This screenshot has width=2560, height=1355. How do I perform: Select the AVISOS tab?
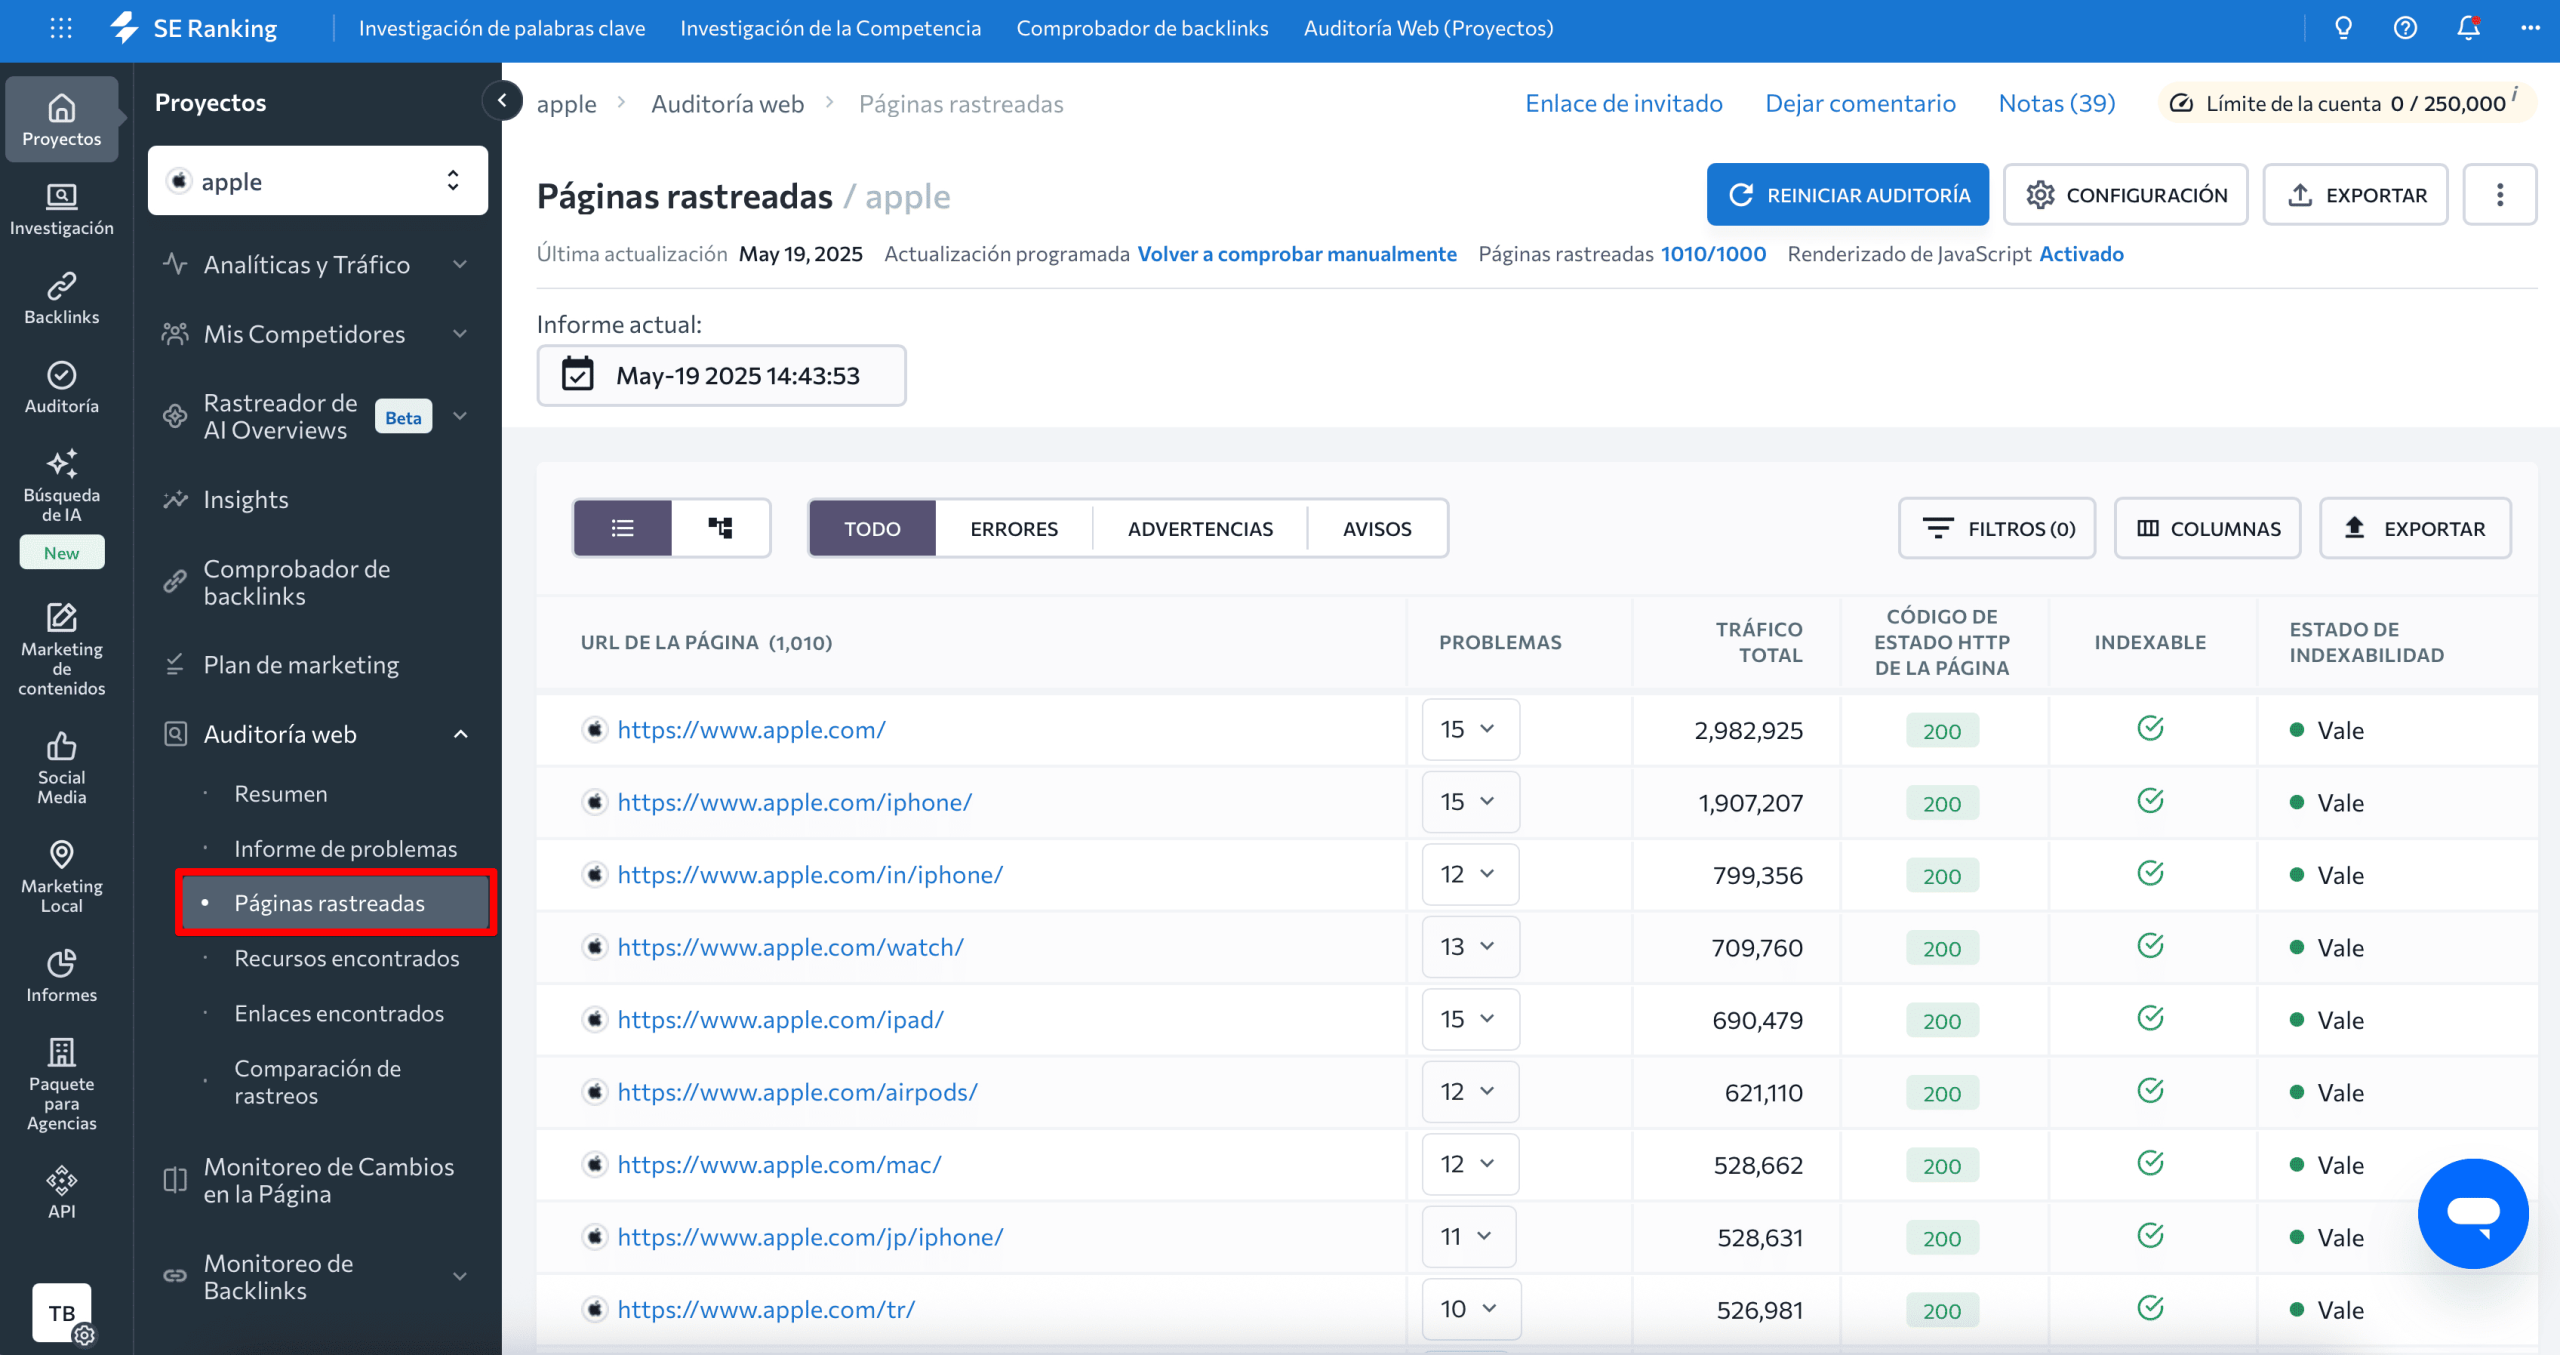1377,527
